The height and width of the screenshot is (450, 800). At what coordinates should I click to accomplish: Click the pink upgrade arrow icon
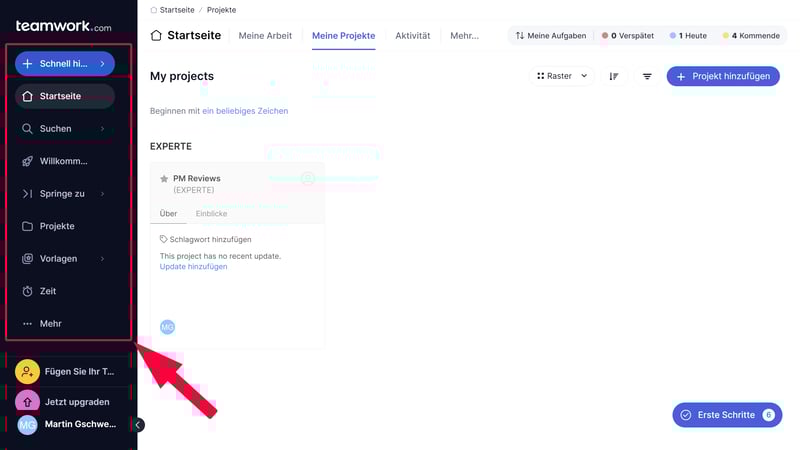tap(28, 402)
